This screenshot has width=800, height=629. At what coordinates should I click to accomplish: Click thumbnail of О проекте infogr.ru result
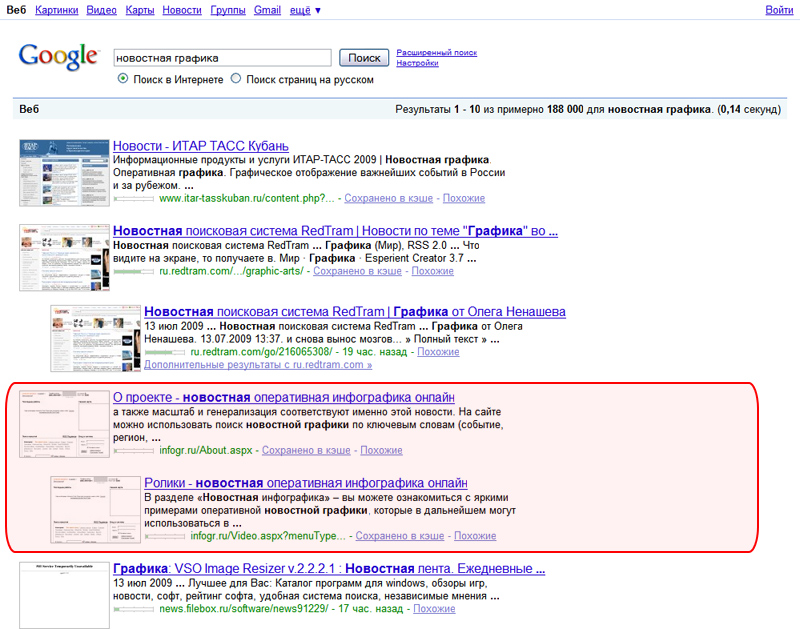tap(65, 424)
